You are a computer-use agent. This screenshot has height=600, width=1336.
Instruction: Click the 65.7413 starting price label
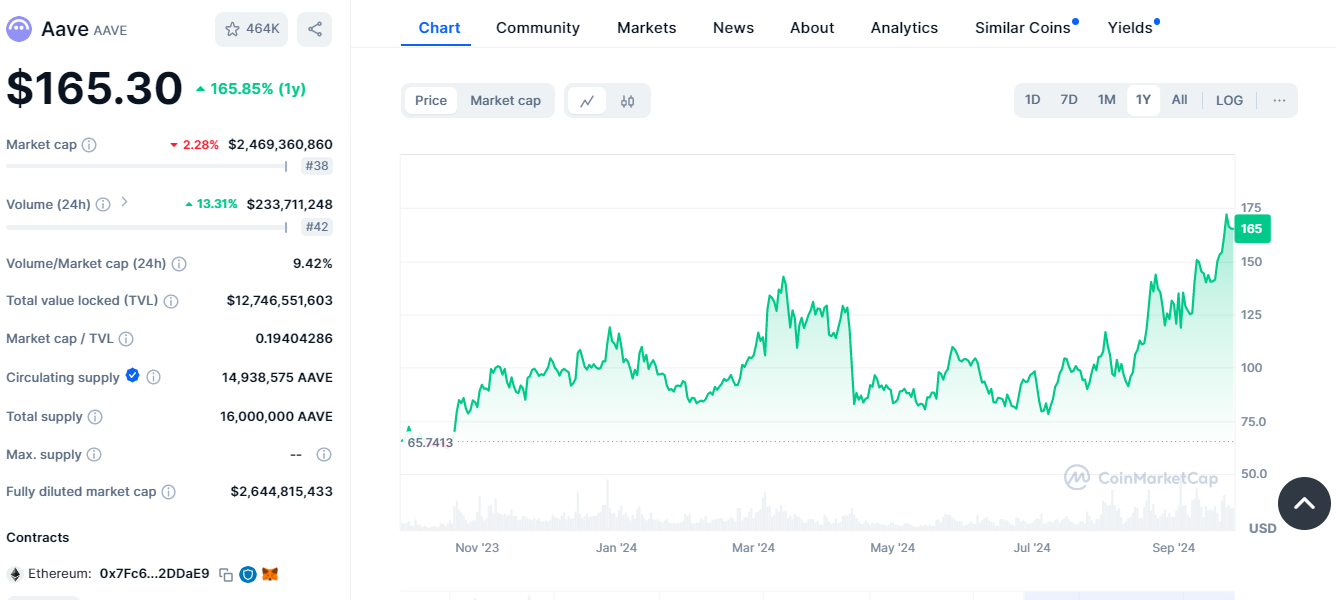click(x=430, y=442)
